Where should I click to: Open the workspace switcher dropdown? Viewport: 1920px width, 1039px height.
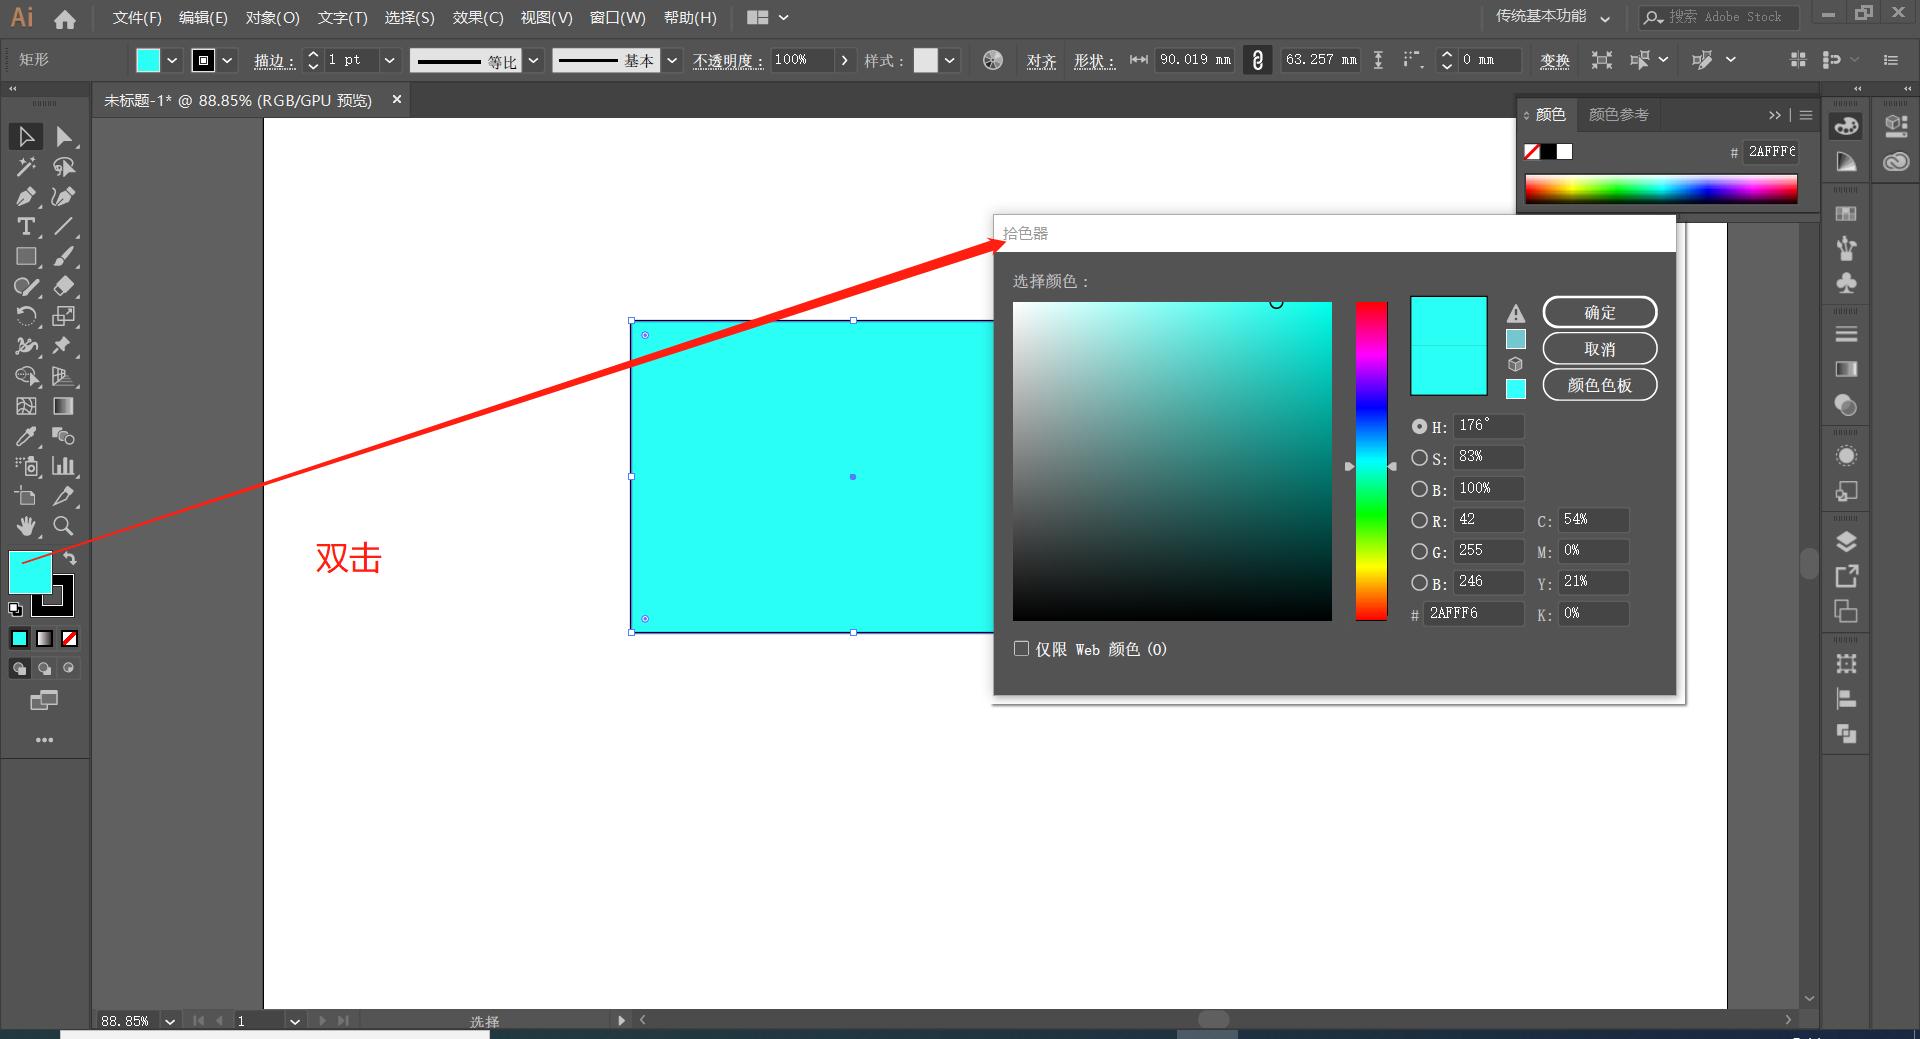(1553, 17)
